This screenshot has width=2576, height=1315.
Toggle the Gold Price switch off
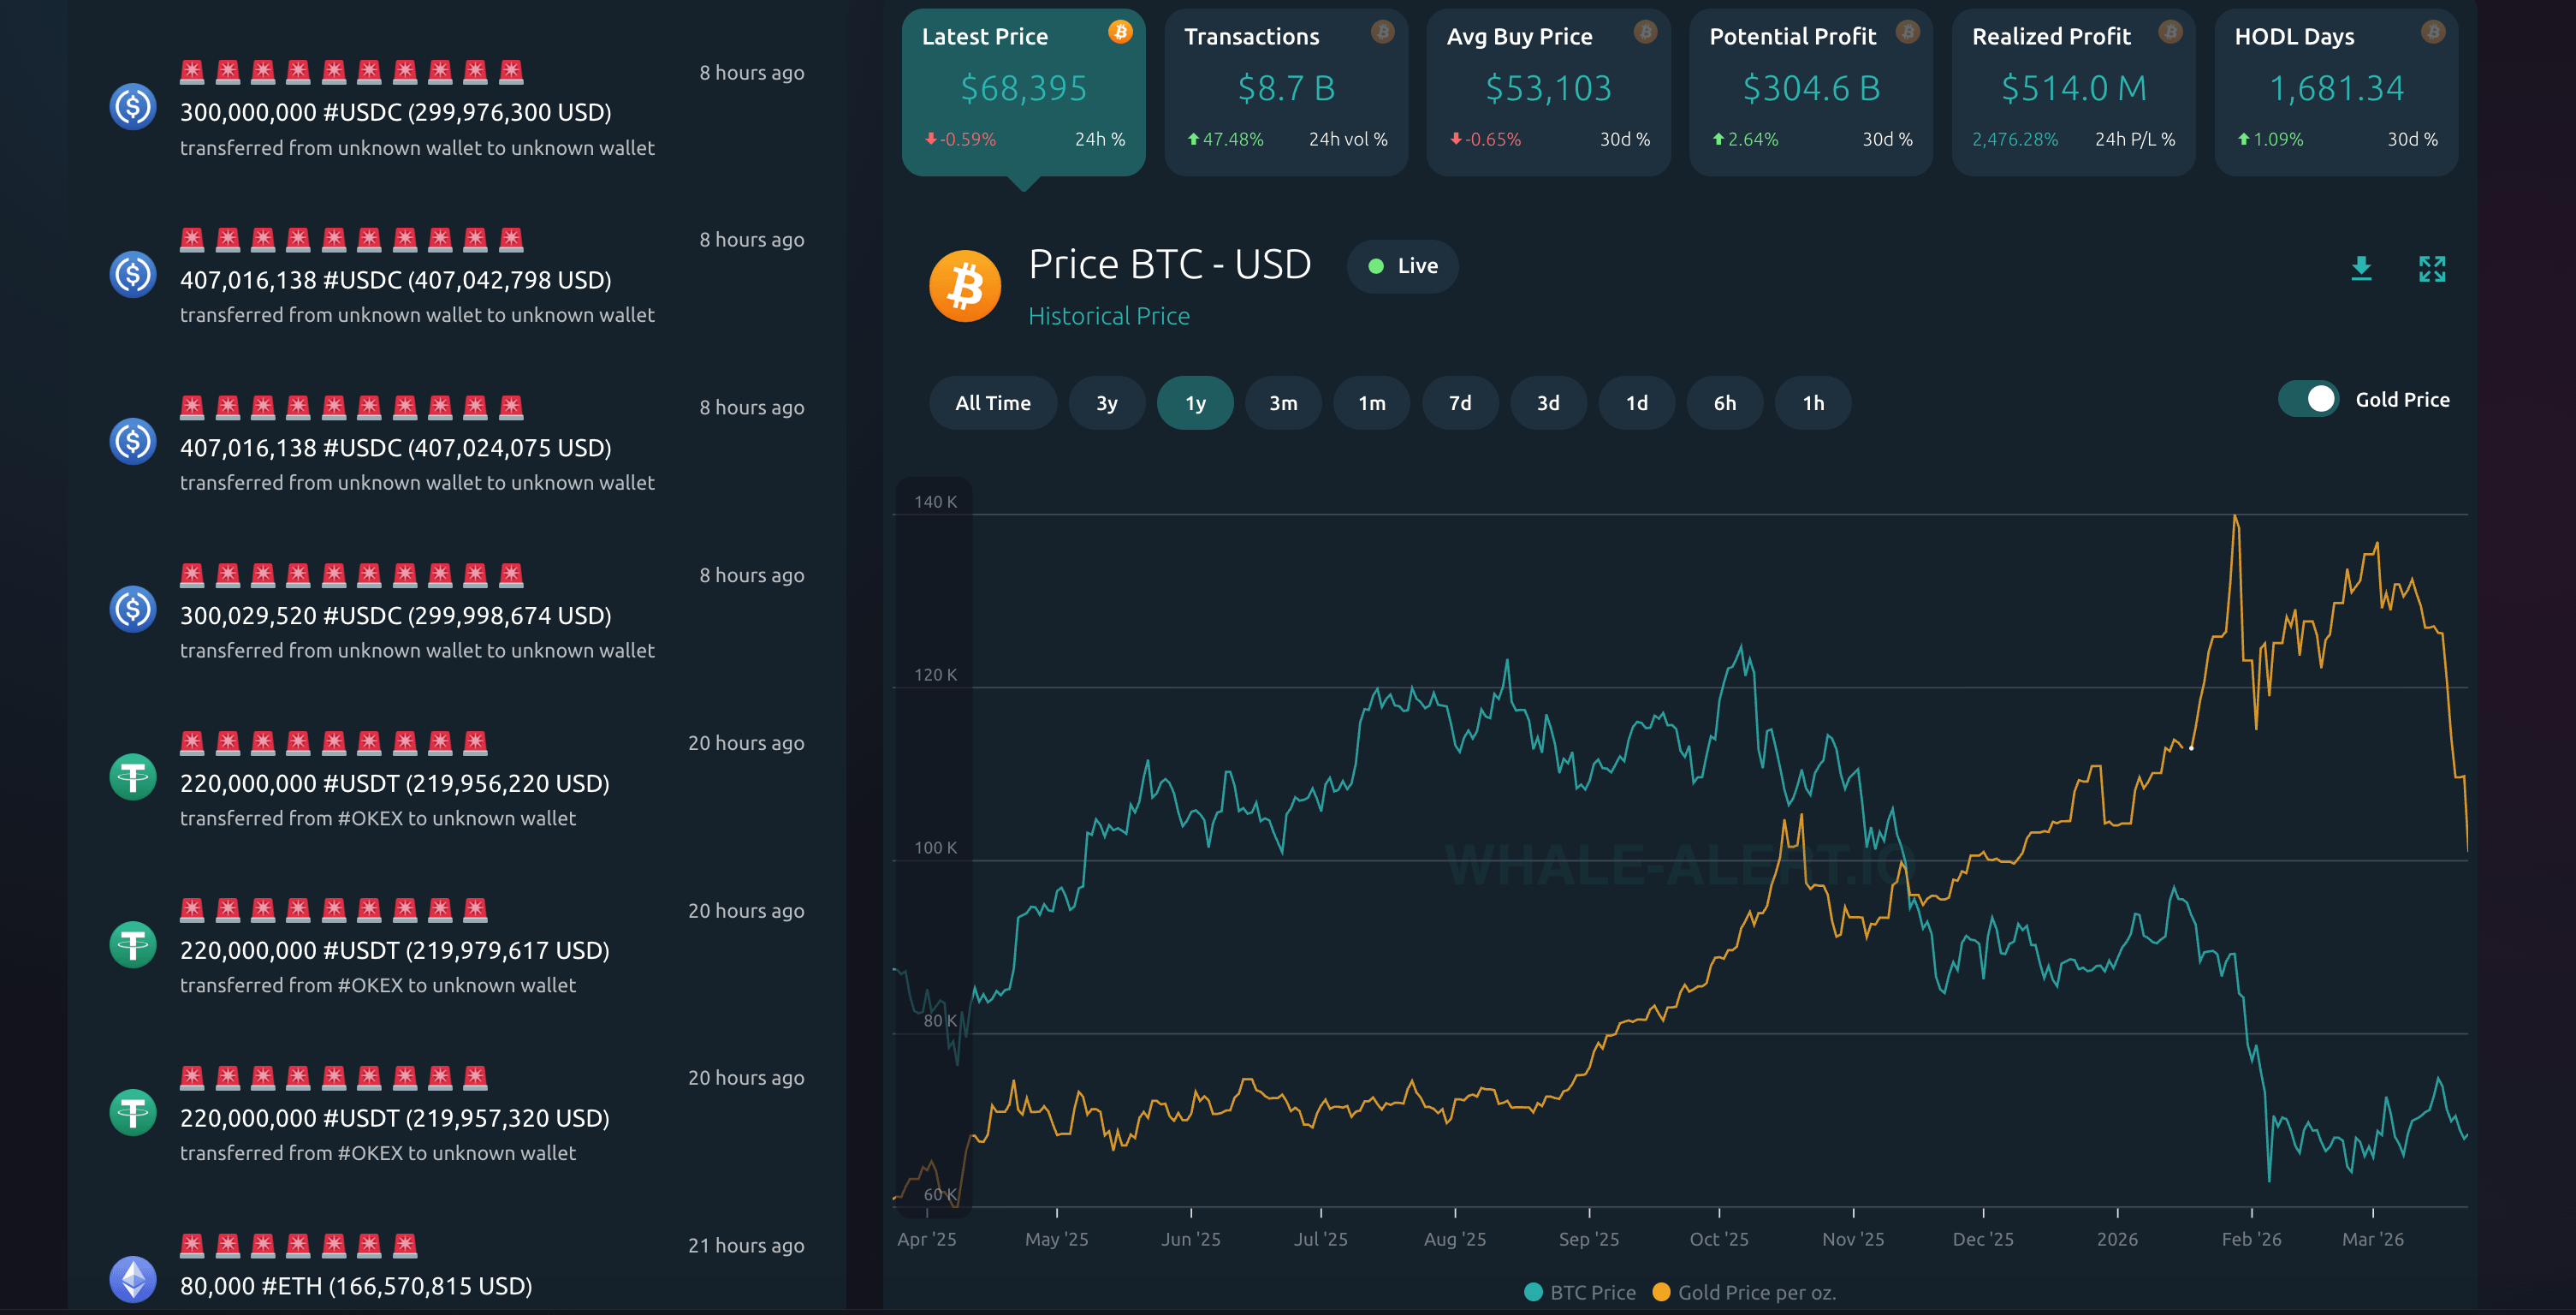click(2308, 399)
